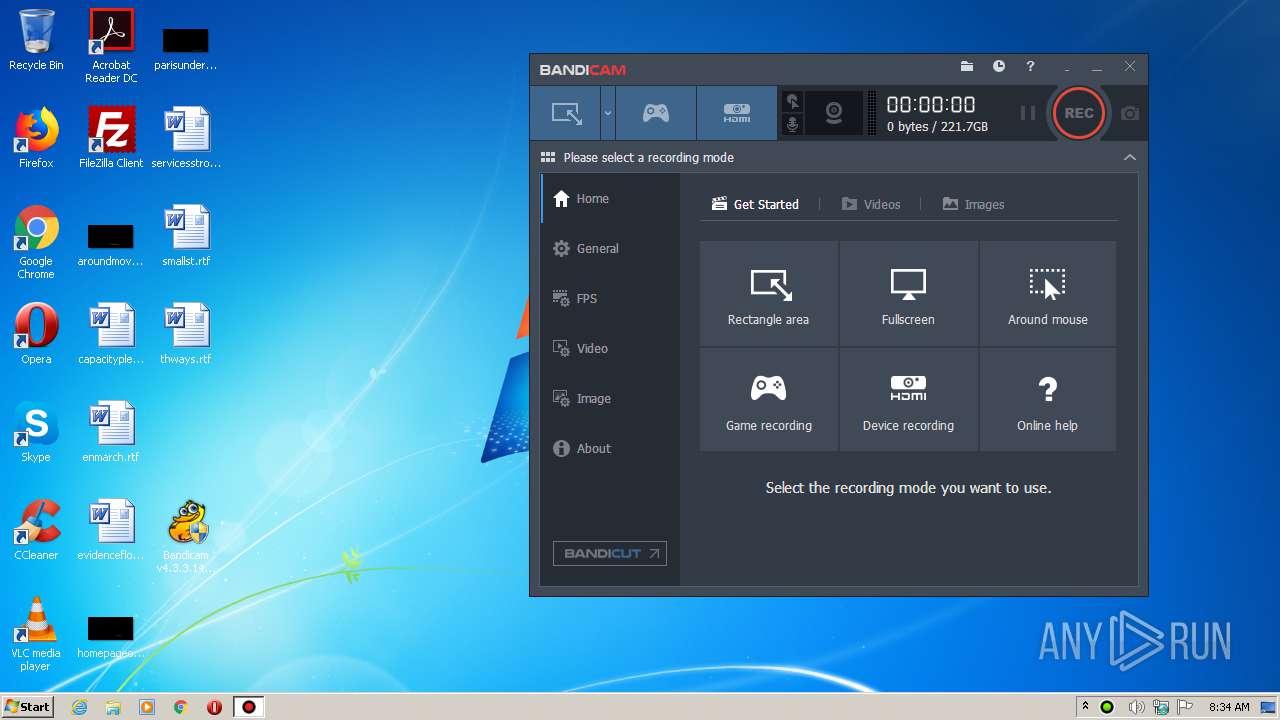Viewport: 1280px width, 720px height.
Task: Select the VLC media player desktop shortcut
Action: pos(36,633)
